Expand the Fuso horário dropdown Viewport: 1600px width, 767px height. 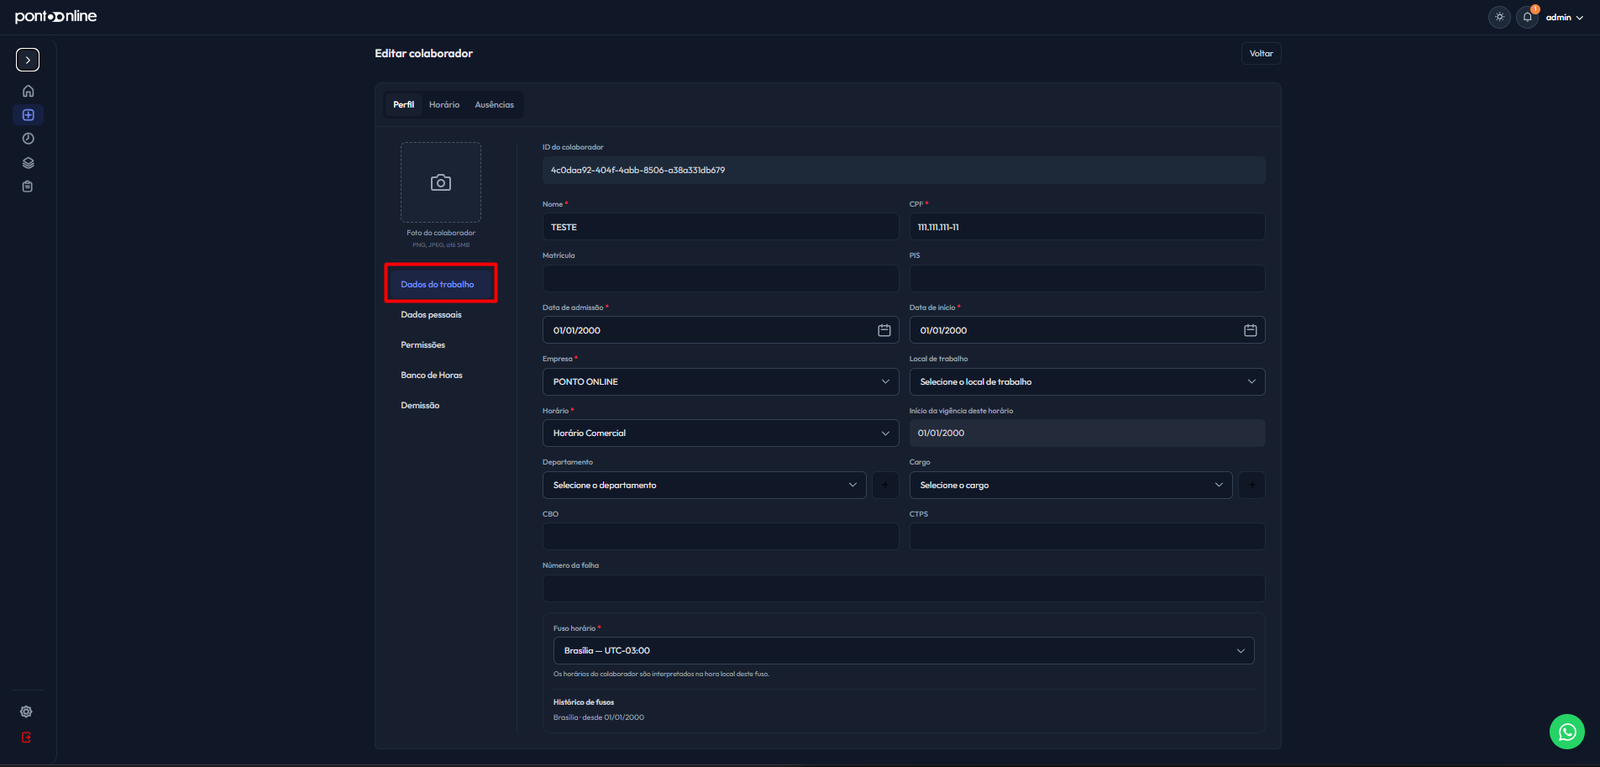[x=904, y=651]
